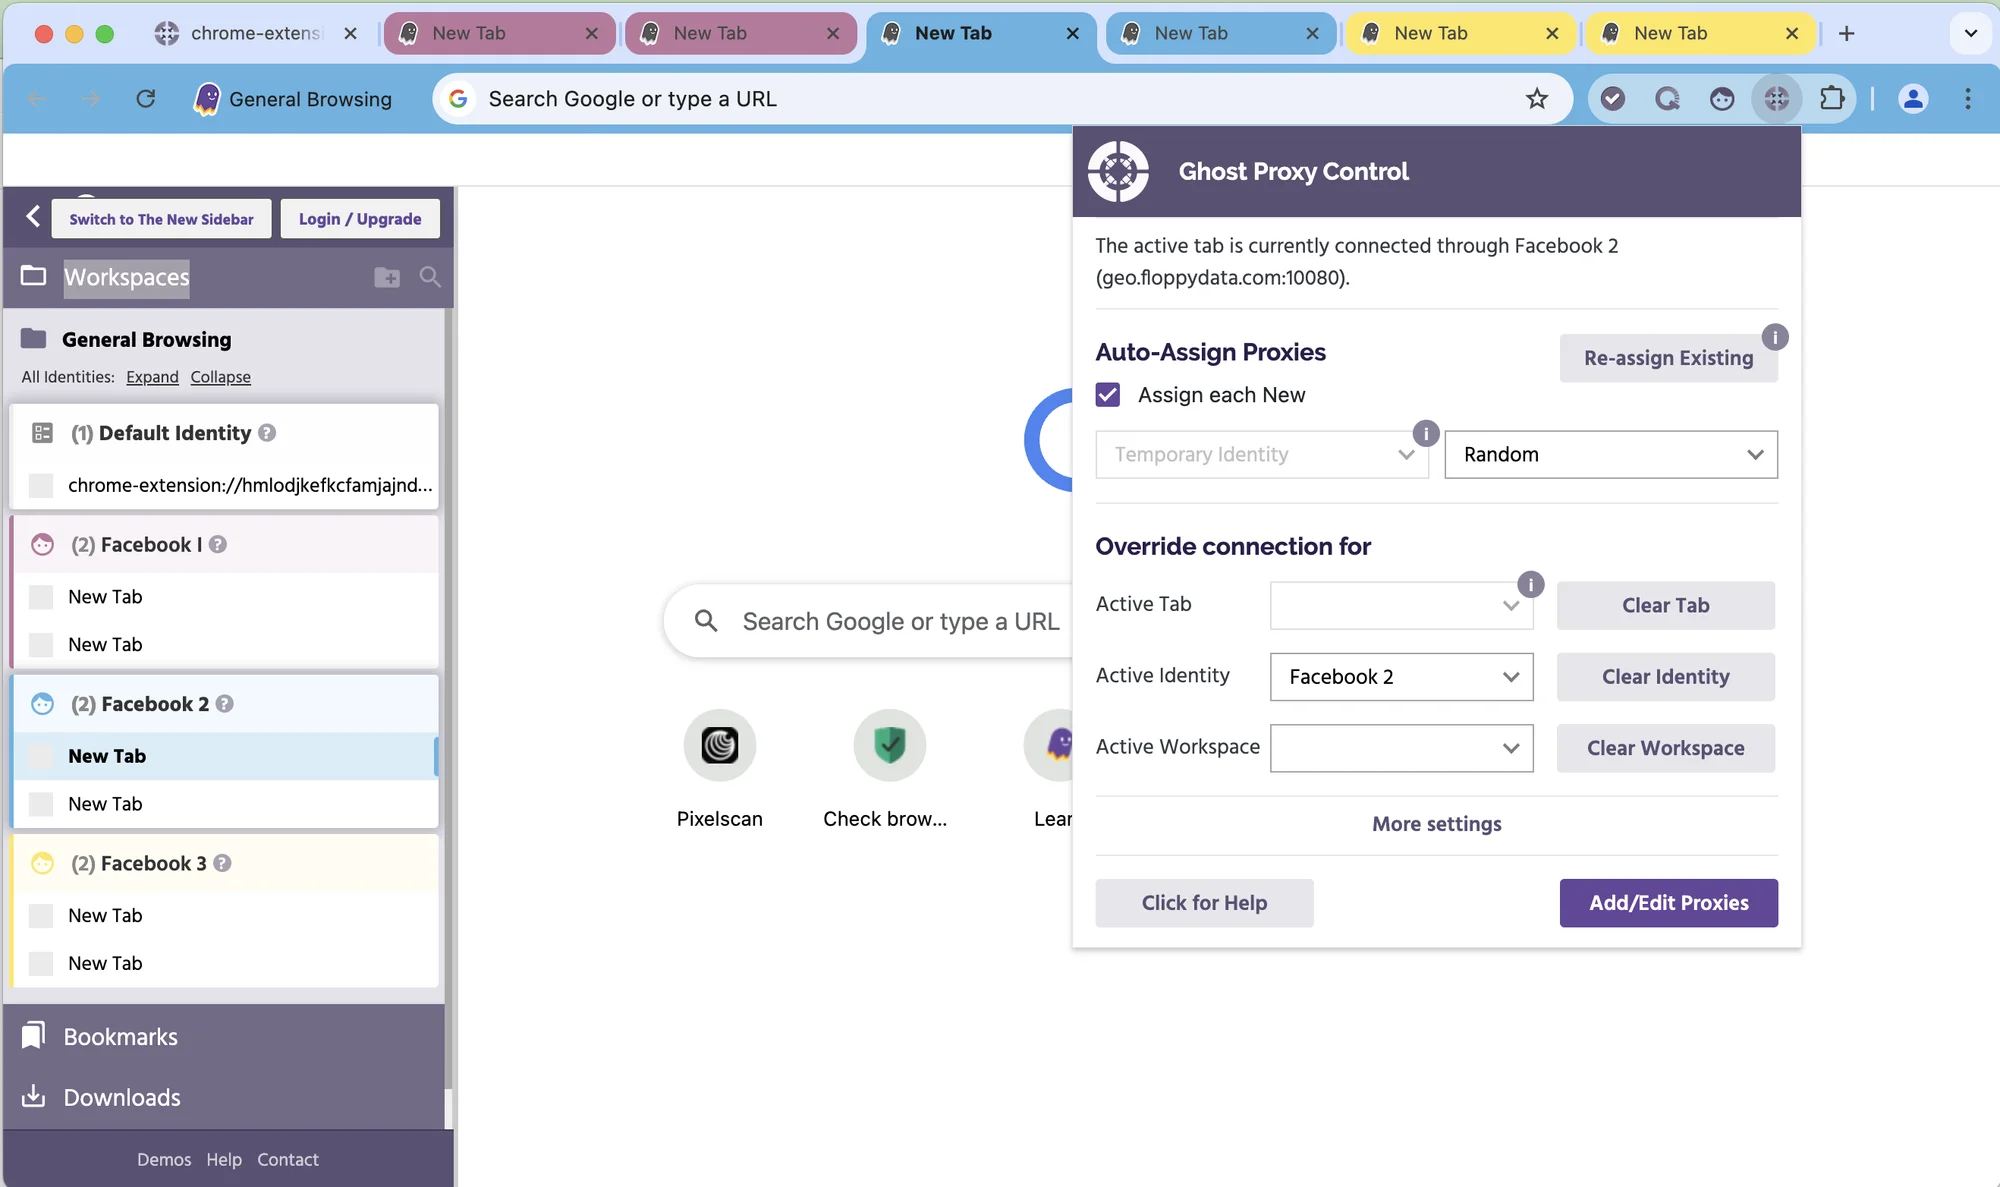Click the checkmark extension icon in toolbar

pos(1612,98)
